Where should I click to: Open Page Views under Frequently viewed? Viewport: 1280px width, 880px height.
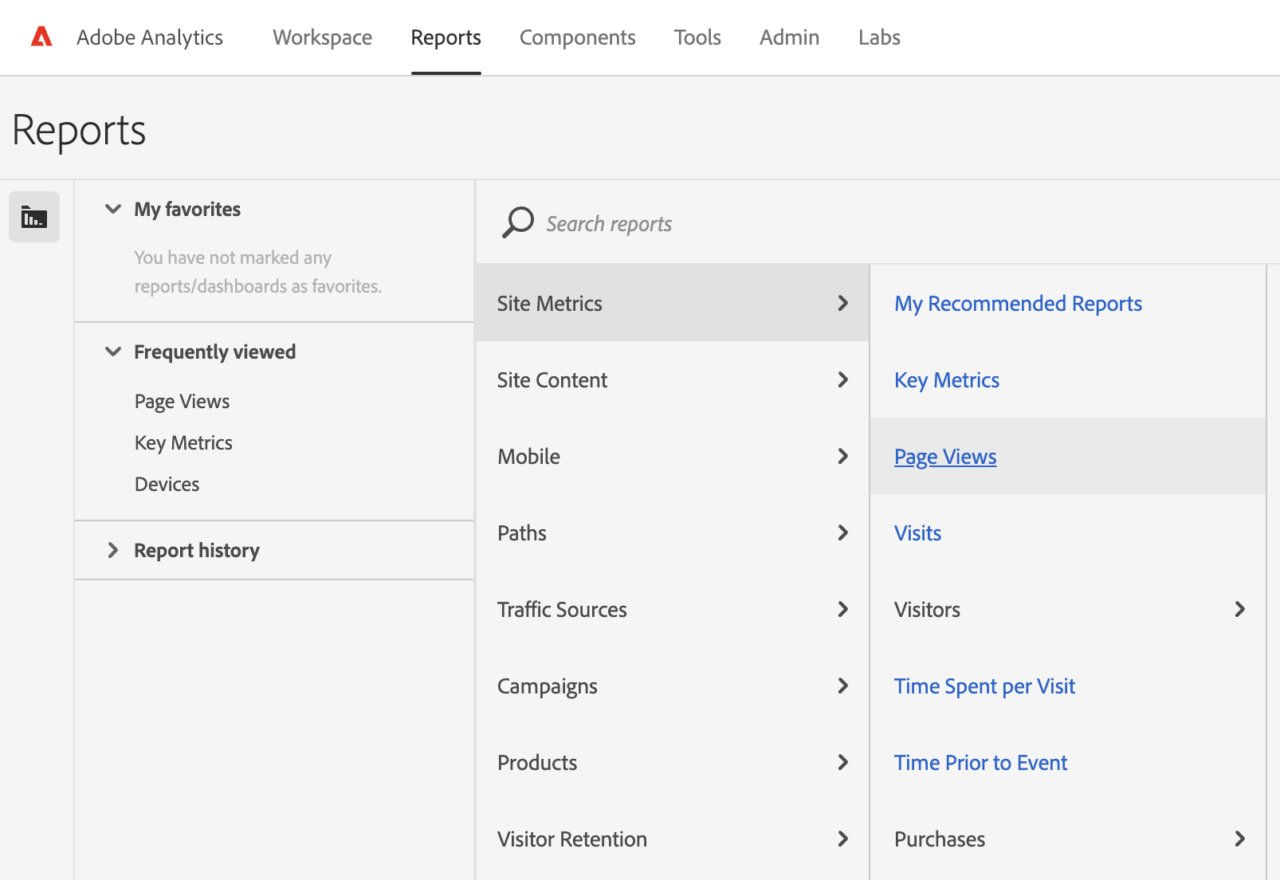[182, 401]
